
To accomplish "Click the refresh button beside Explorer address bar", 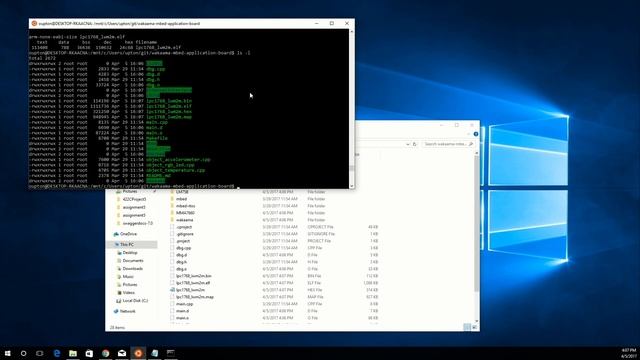I will (x=415, y=144).
